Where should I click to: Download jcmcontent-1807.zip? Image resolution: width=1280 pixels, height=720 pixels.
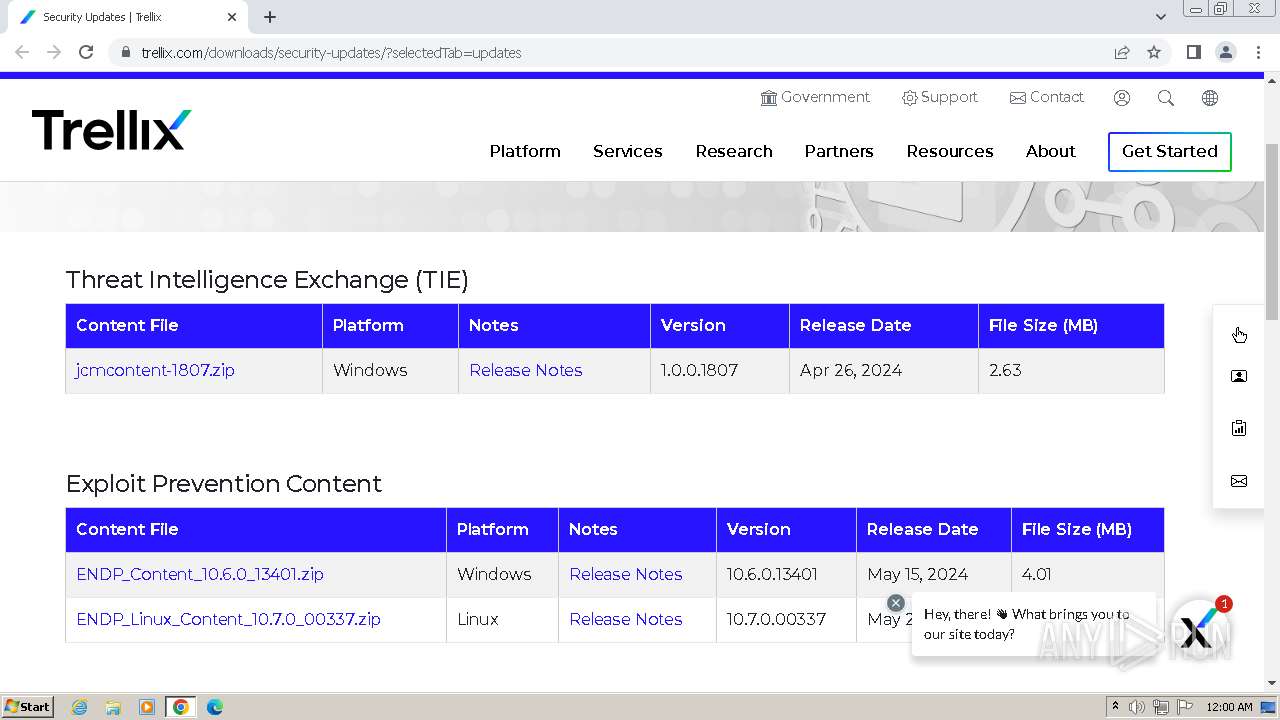click(155, 370)
